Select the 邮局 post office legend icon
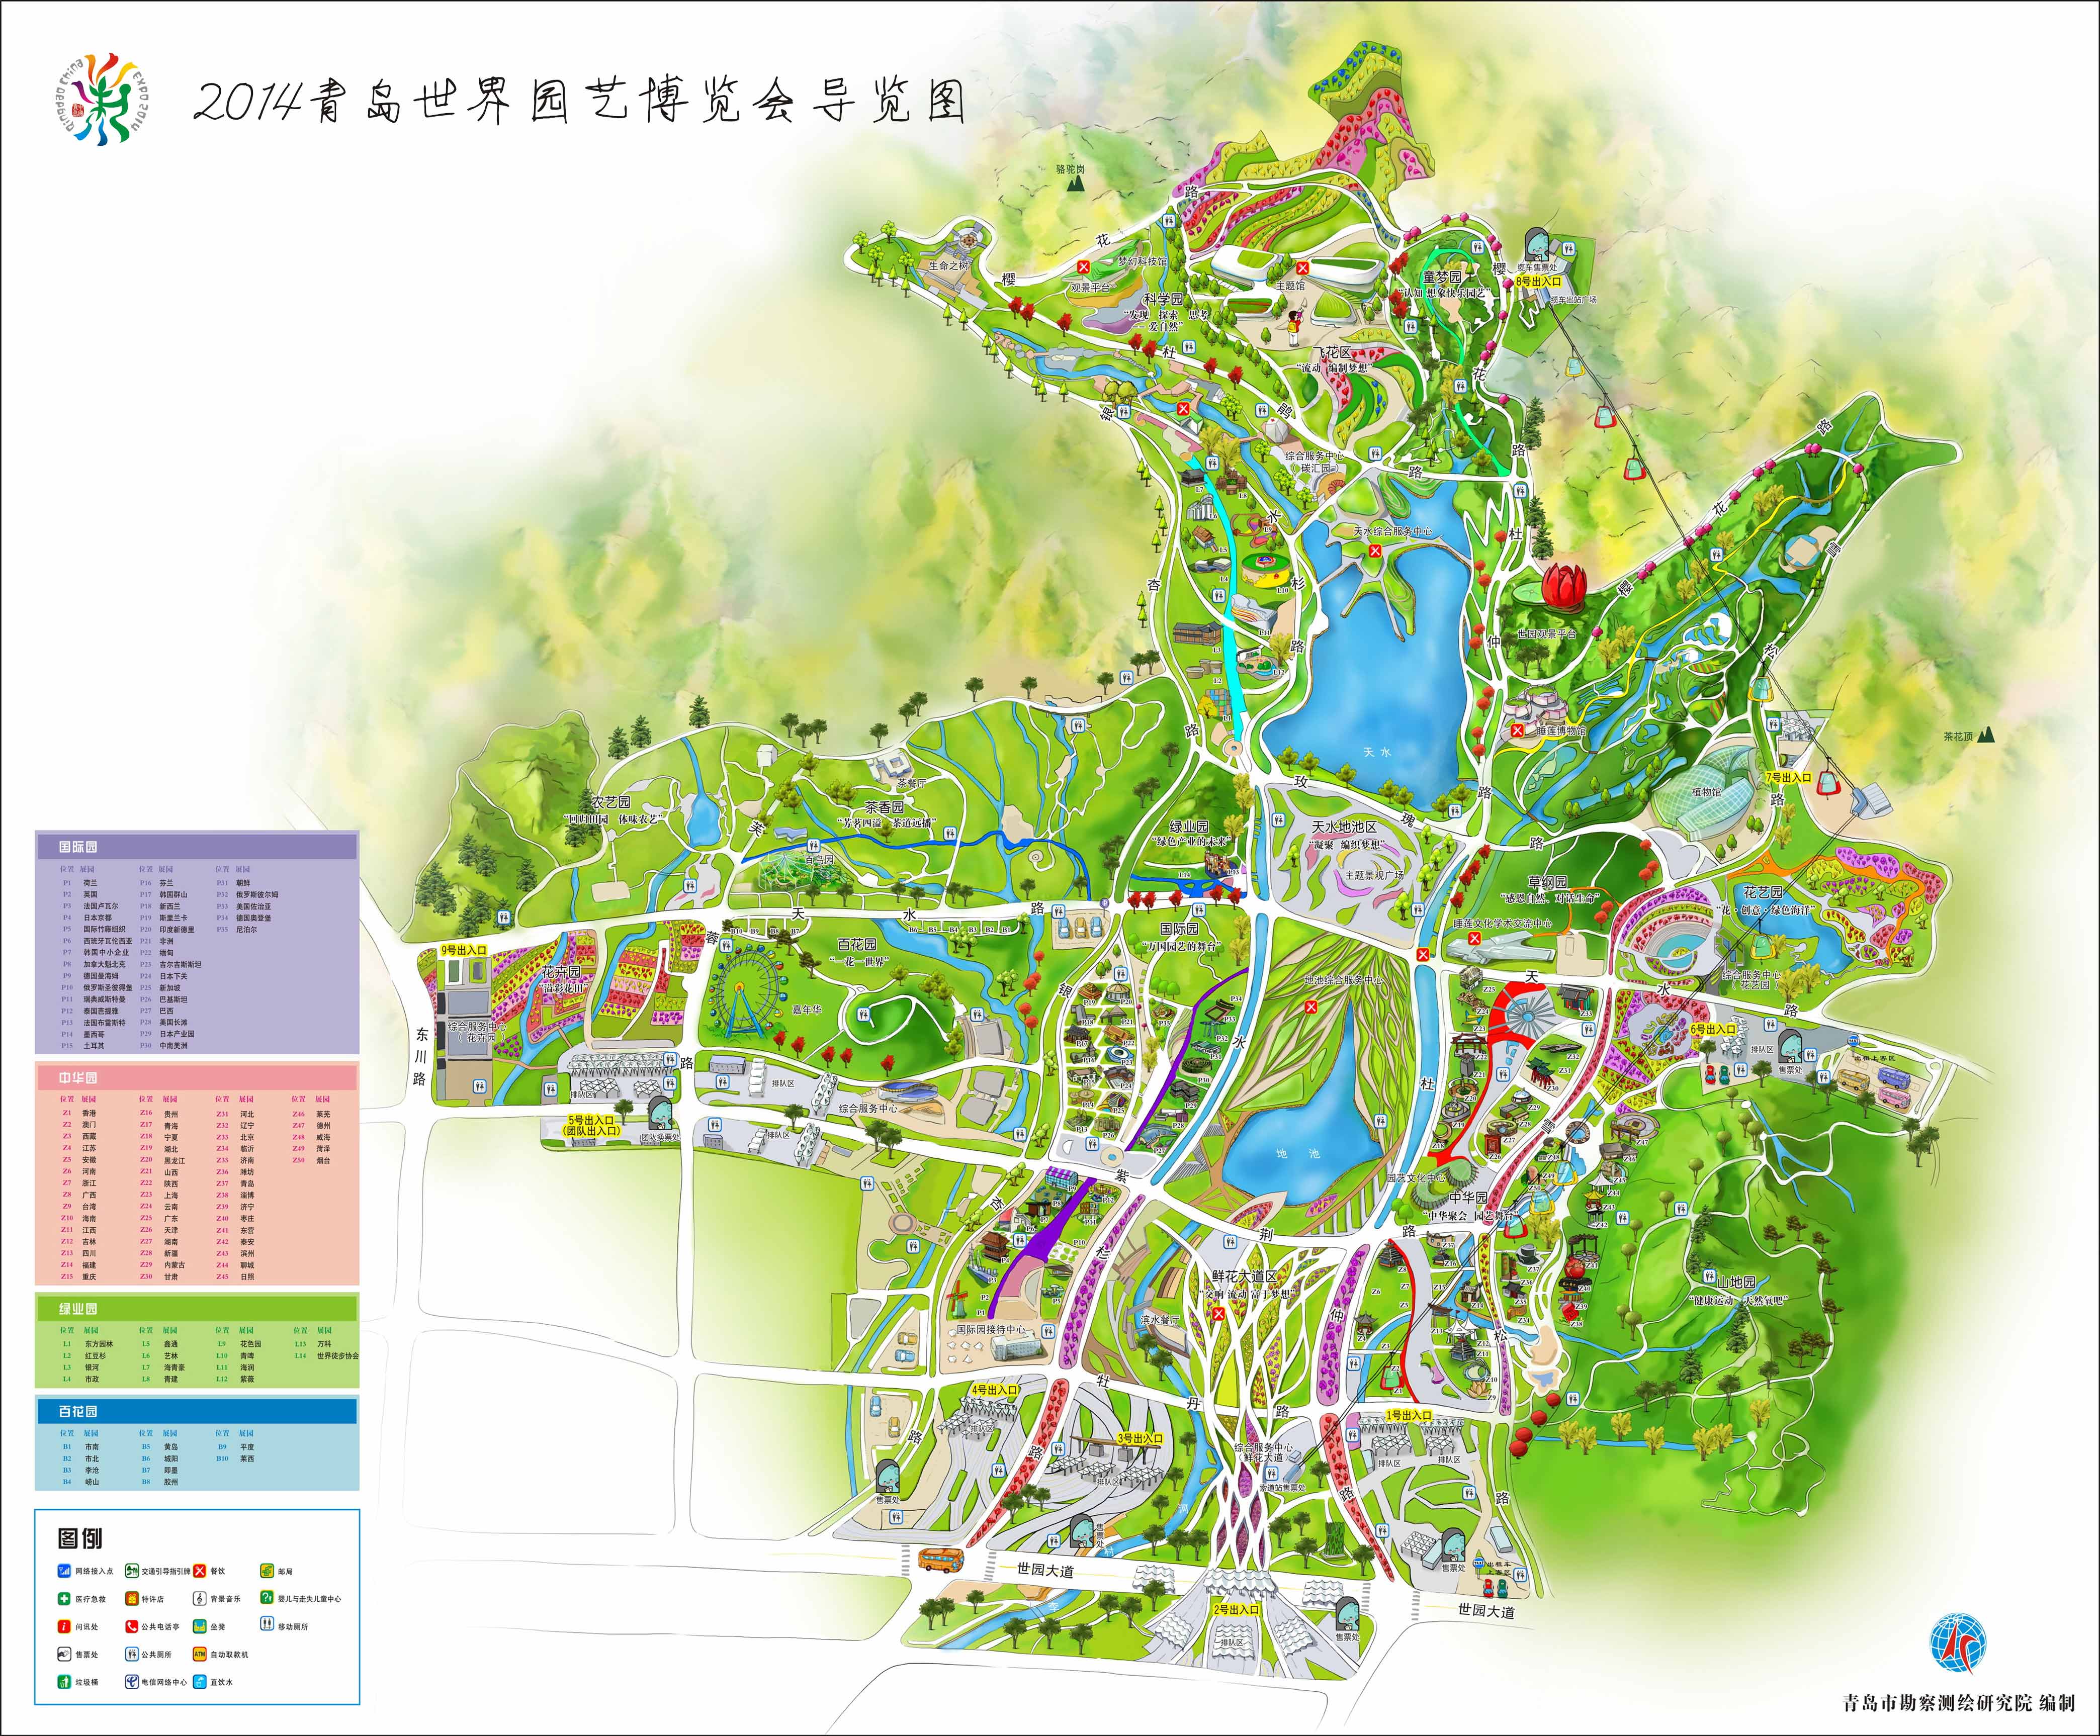2100x1736 pixels. click(267, 1571)
